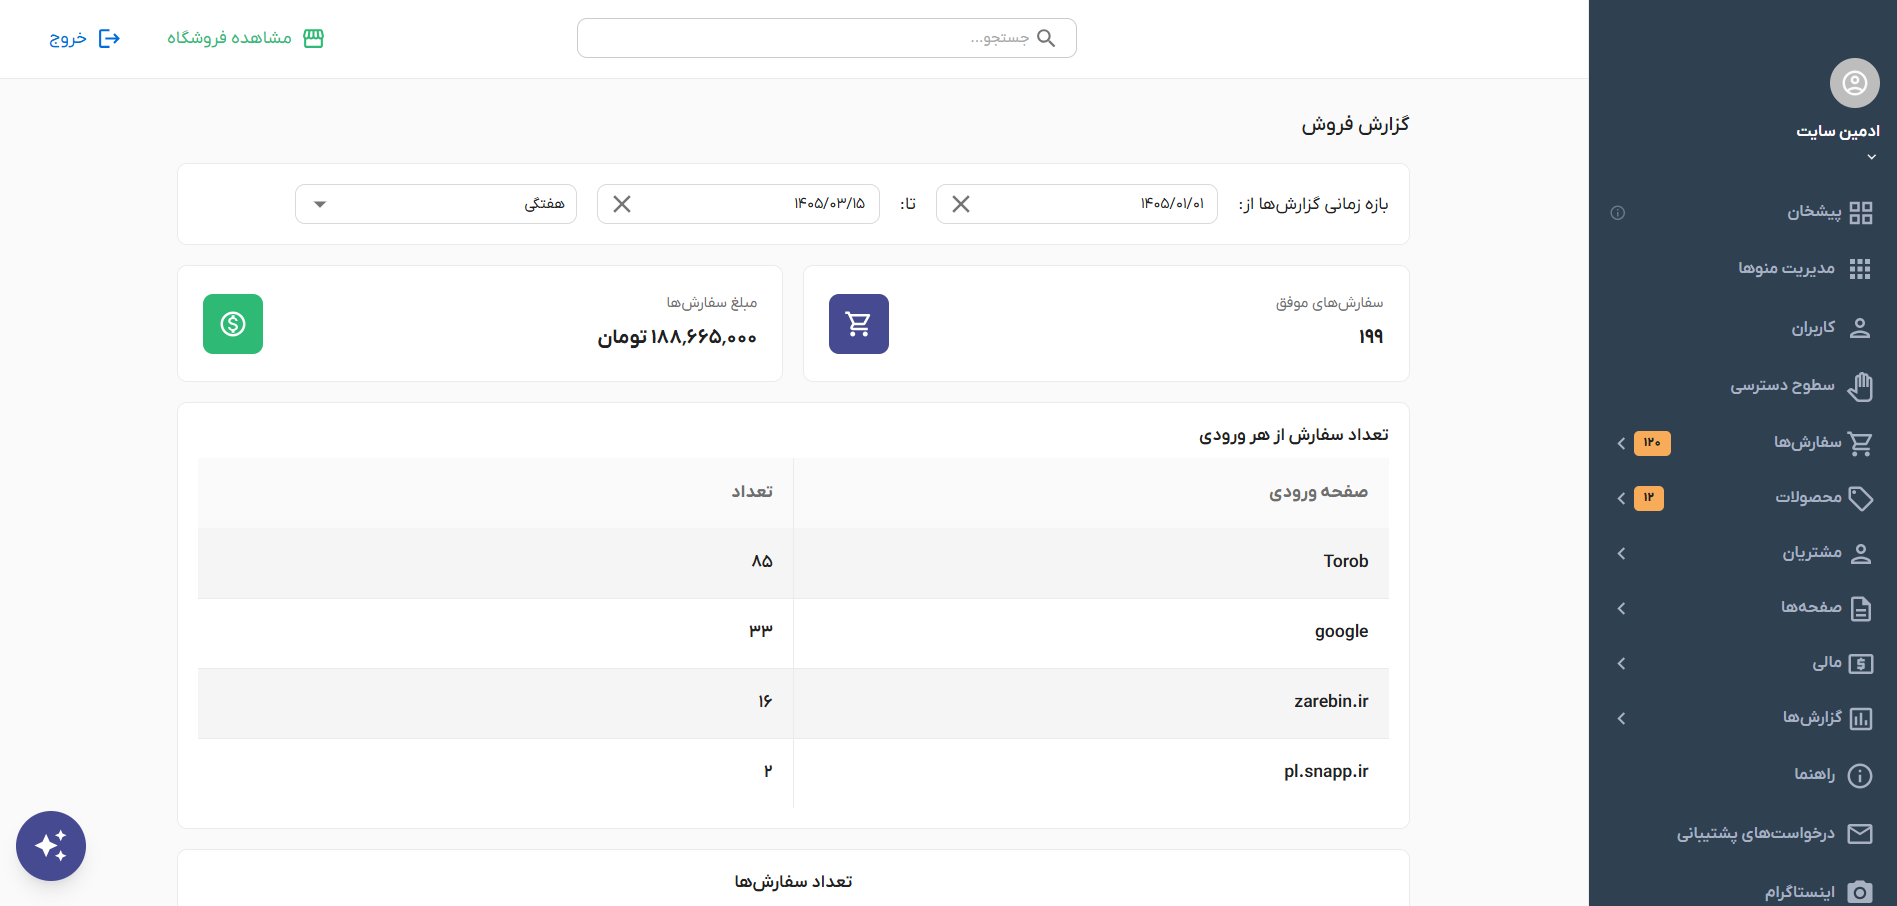Click the start date field ۱۴۰۵/۰۱/۰۱
Image resolution: width=1897 pixels, height=906 pixels.
point(1077,204)
